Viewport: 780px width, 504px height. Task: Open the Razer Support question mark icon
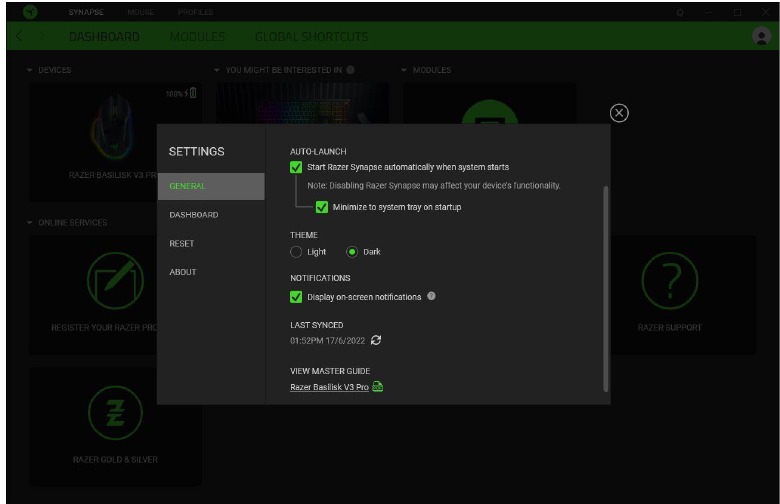click(x=670, y=281)
